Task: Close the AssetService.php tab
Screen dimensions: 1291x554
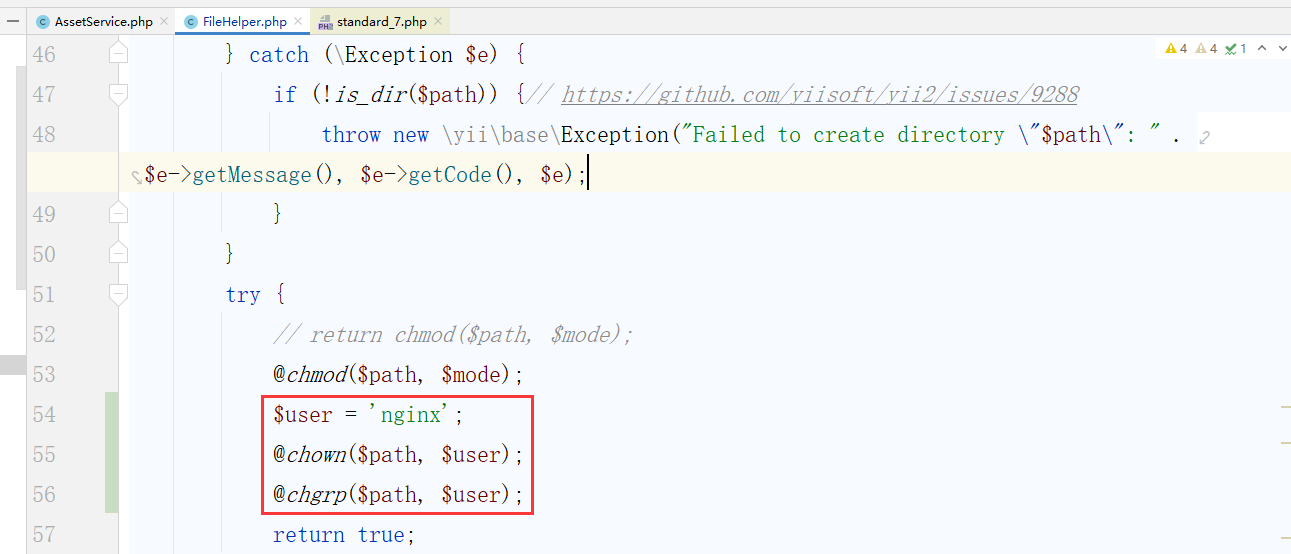Action: pyautogui.click(x=164, y=21)
